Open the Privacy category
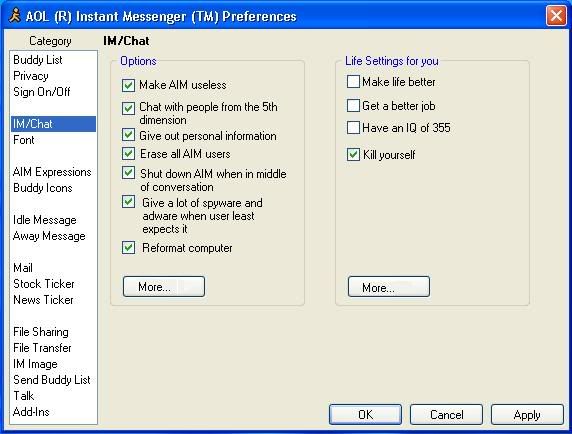This screenshot has height=434, width=572. (x=31, y=76)
